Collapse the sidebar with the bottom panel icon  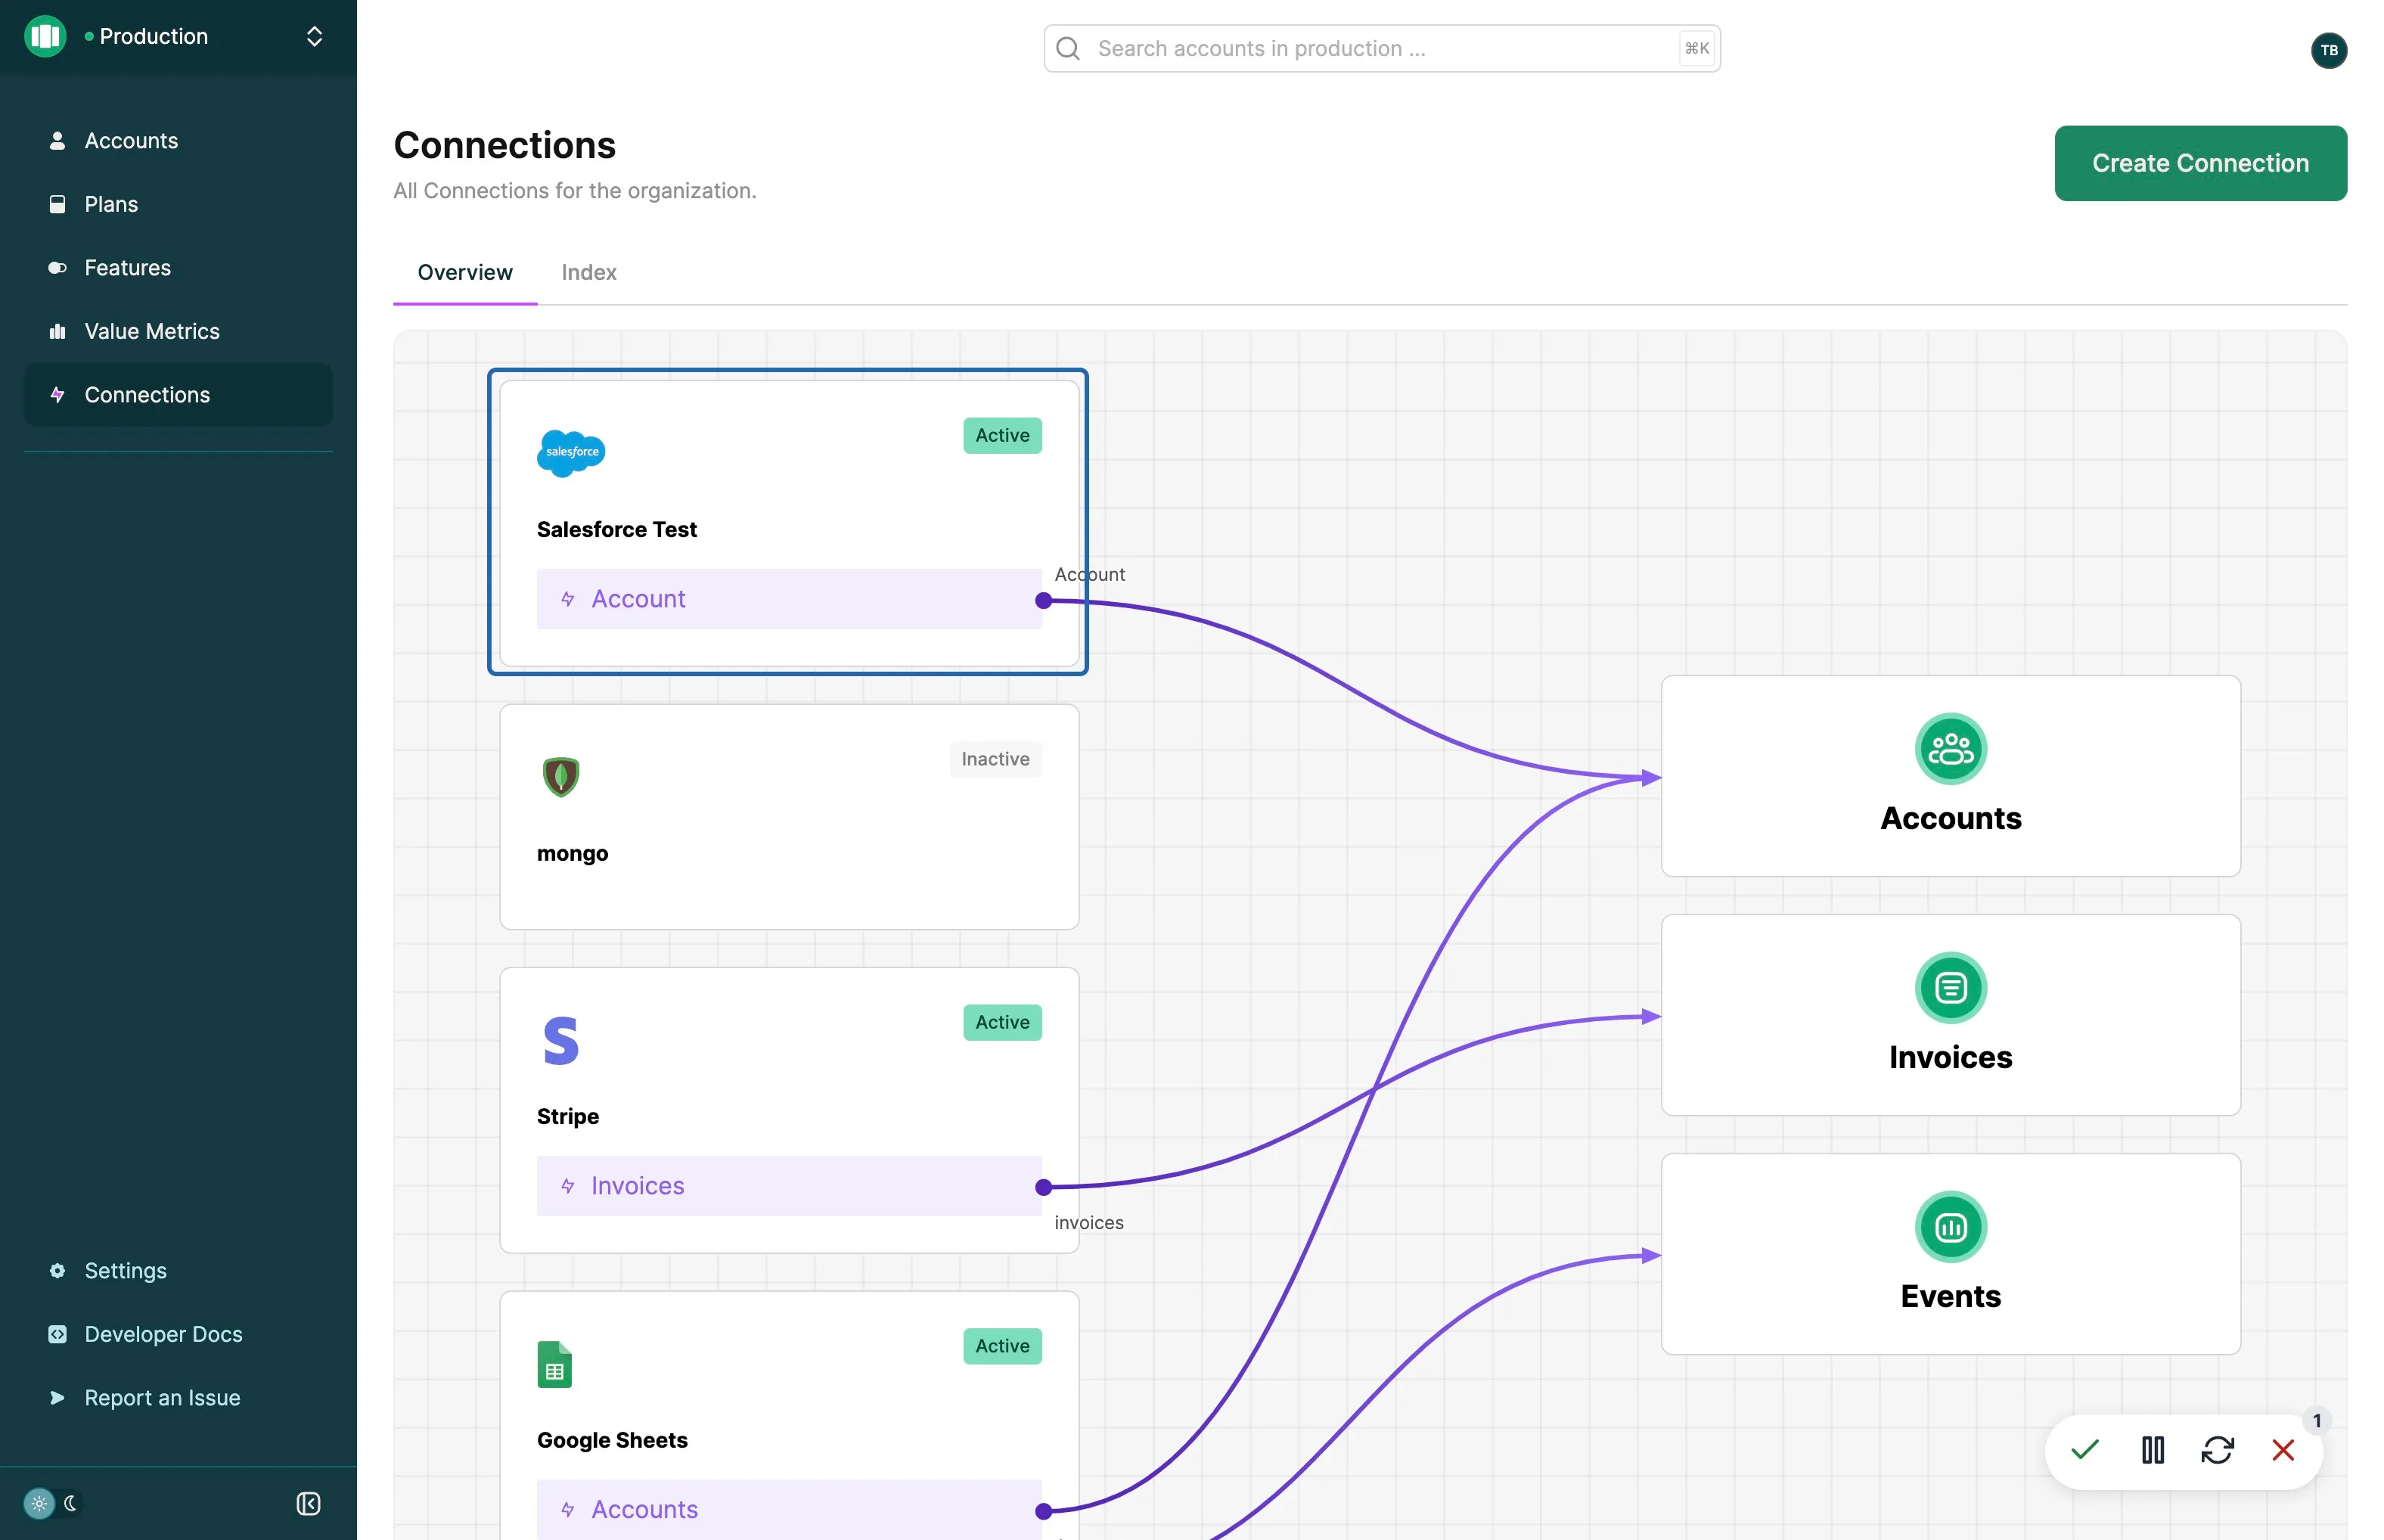(x=308, y=1503)
